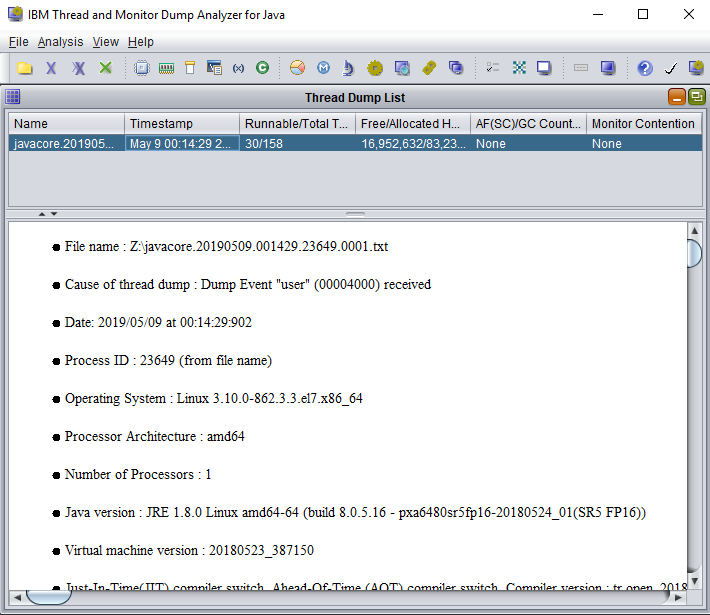This screenshot has height=615, width=710.
Task: Click the stacked blue windows icon
Action: coord(456,68)
